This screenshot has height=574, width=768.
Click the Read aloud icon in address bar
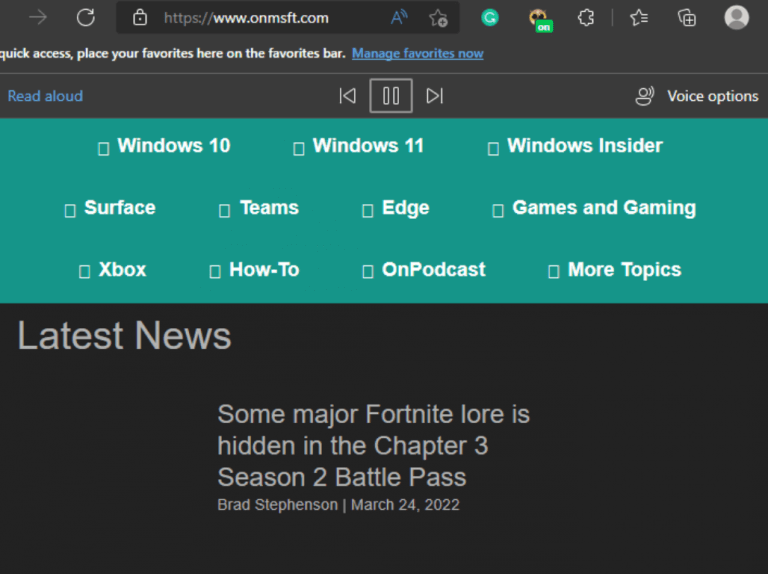coord(399,18)
